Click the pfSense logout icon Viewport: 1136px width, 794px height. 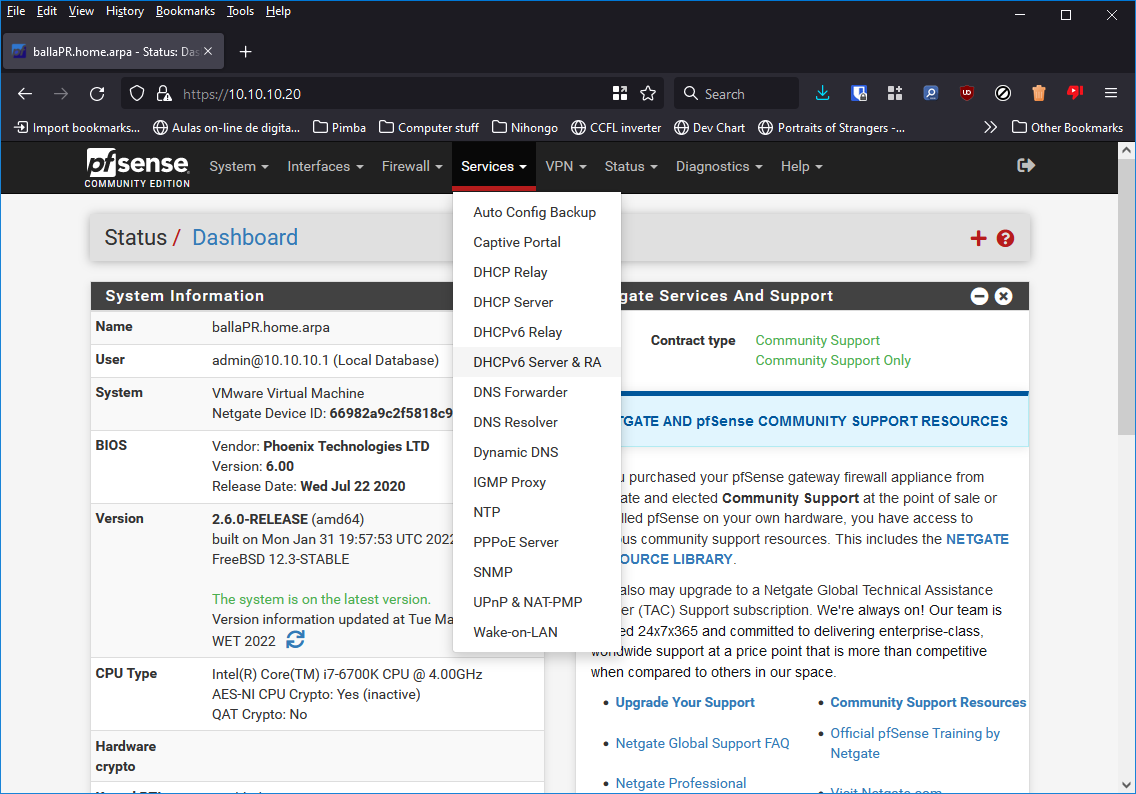pos(1025,166)
